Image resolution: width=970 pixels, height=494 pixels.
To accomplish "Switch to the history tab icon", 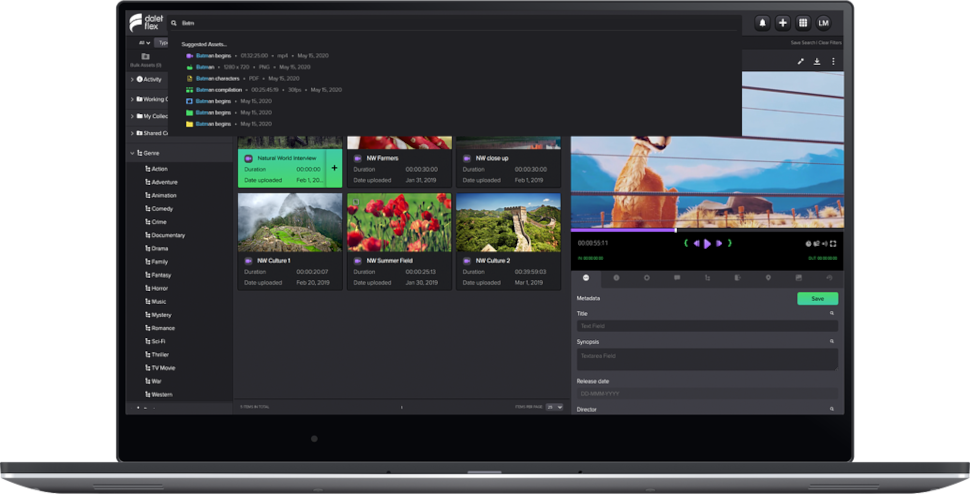I will [829, 278].
